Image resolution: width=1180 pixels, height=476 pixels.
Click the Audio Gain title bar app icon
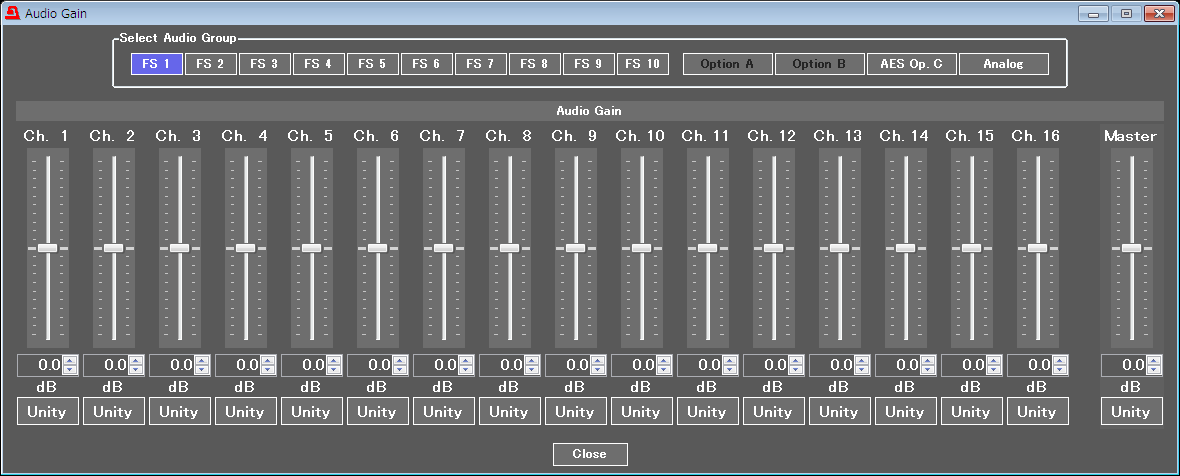(x=12, y=14)
